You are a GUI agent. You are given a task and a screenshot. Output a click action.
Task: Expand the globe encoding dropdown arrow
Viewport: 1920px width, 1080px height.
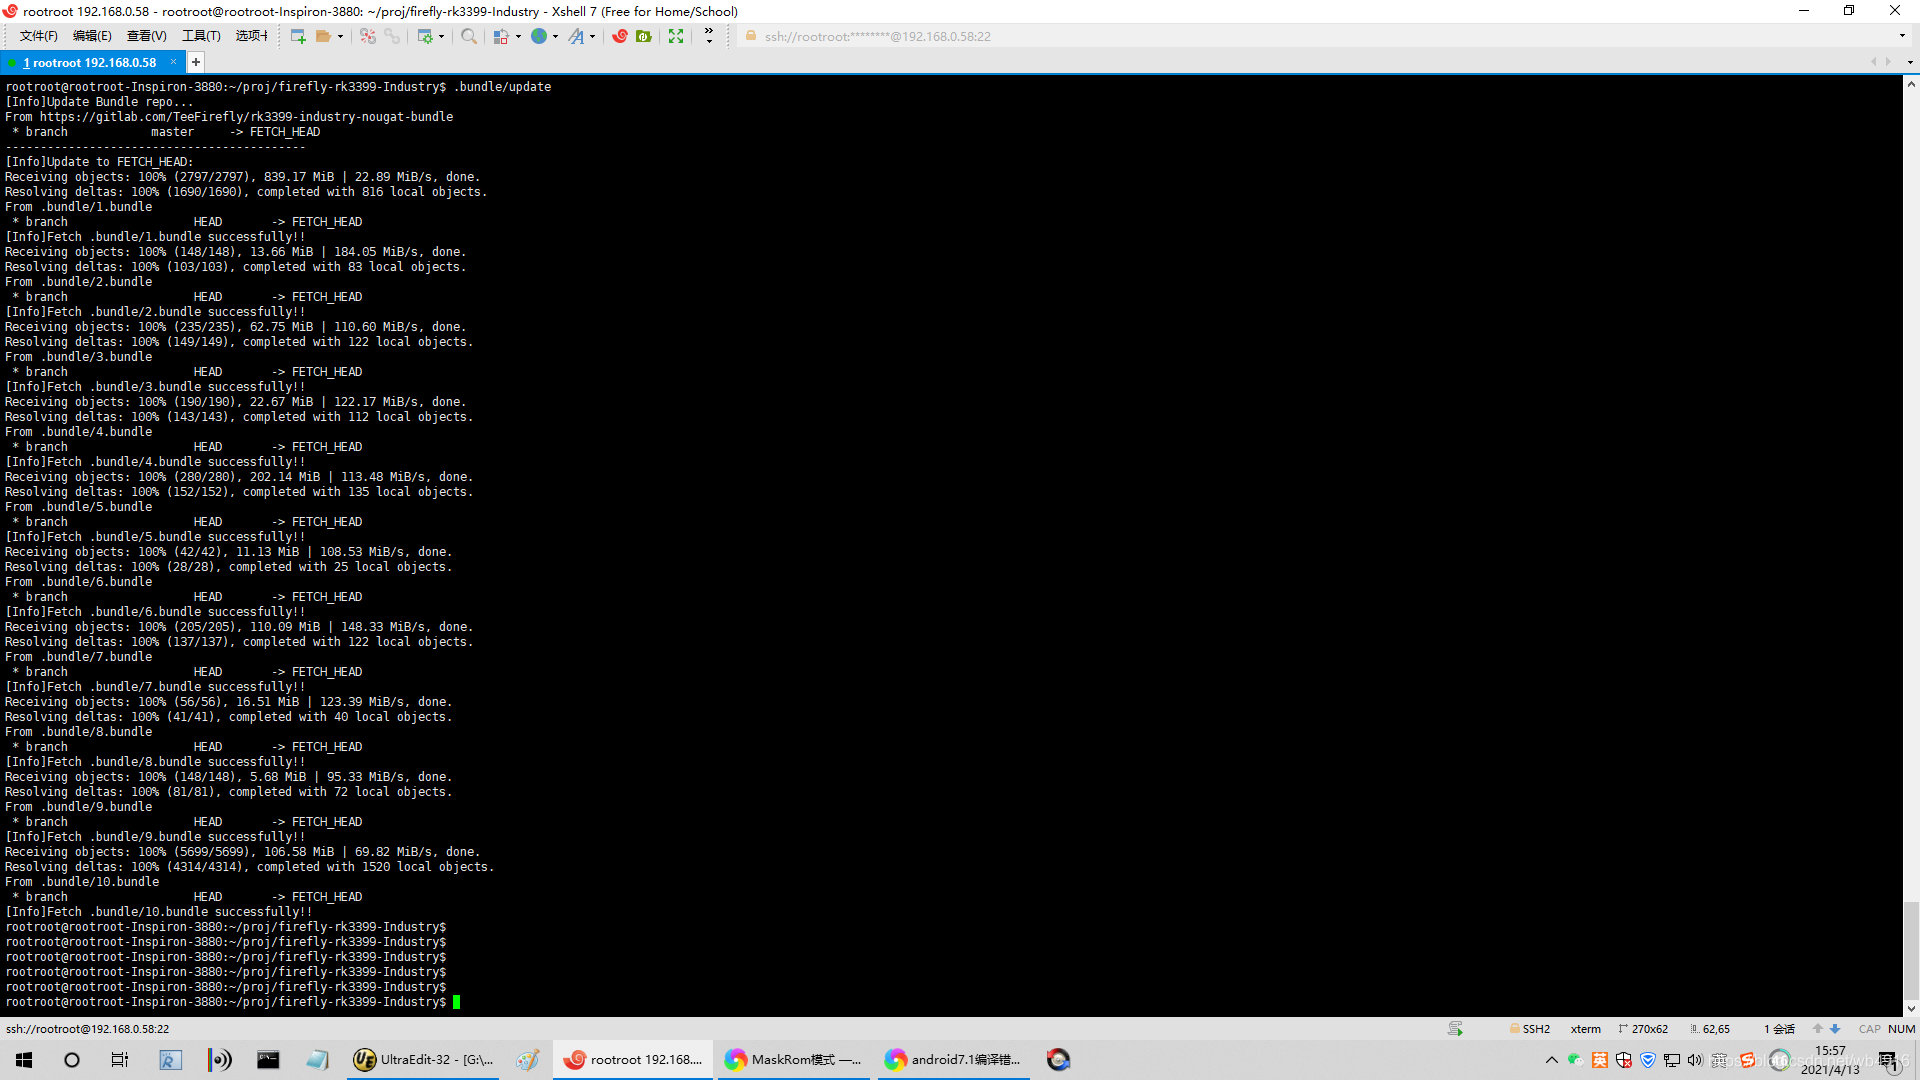pos(556,36)
